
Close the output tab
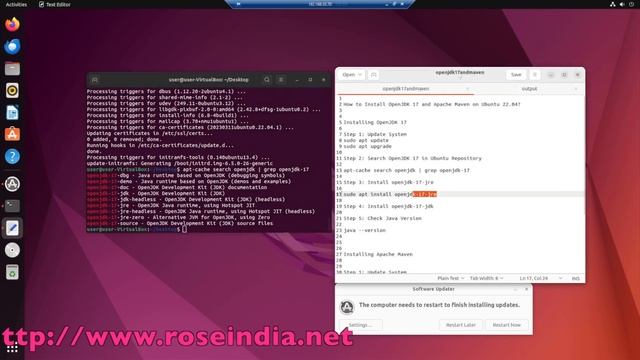pyautogui.click(x=576, y=89)
